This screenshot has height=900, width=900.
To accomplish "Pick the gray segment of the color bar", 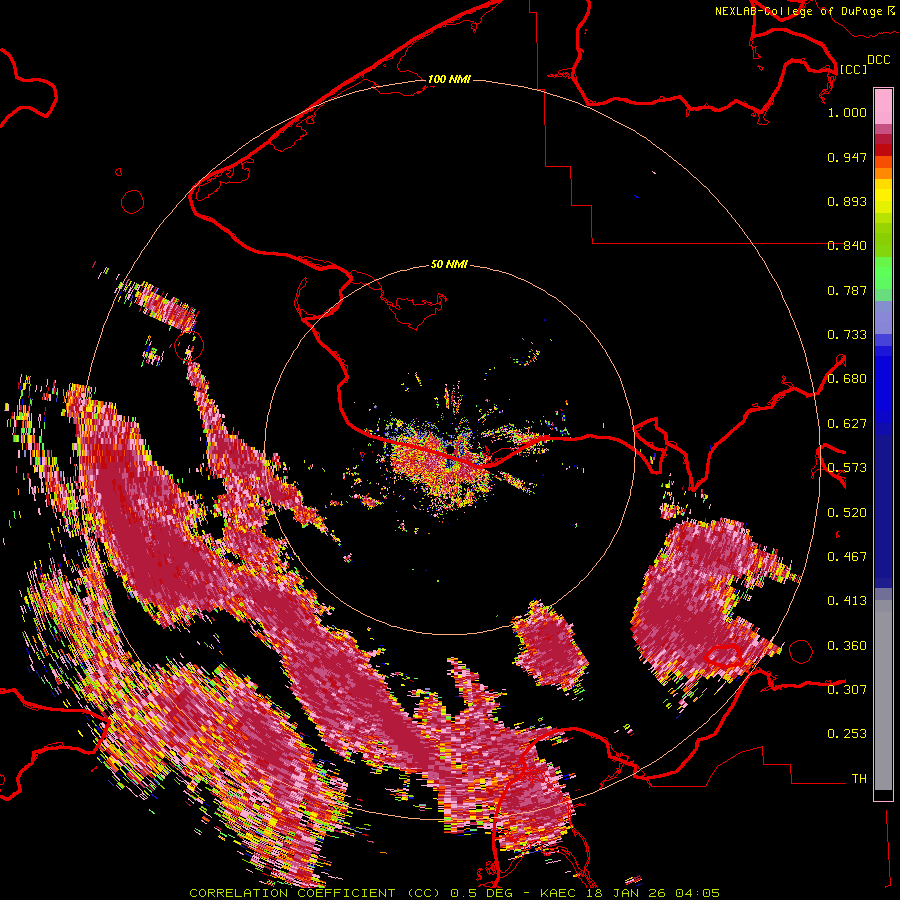I will tap(883, 695).
